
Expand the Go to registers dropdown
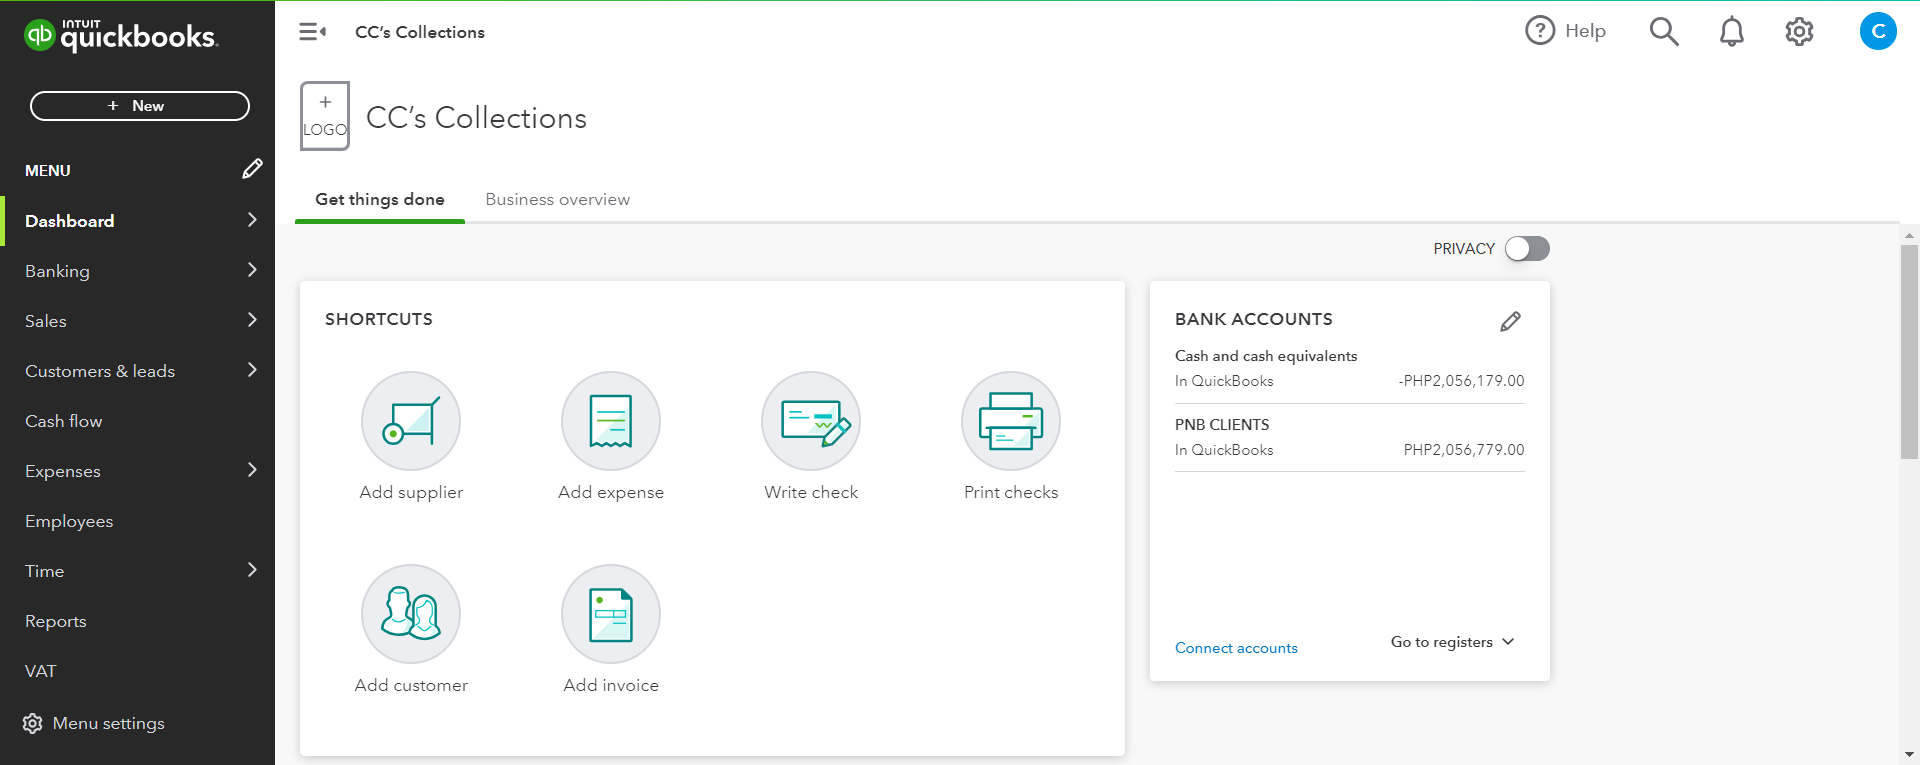(1452, 642)
